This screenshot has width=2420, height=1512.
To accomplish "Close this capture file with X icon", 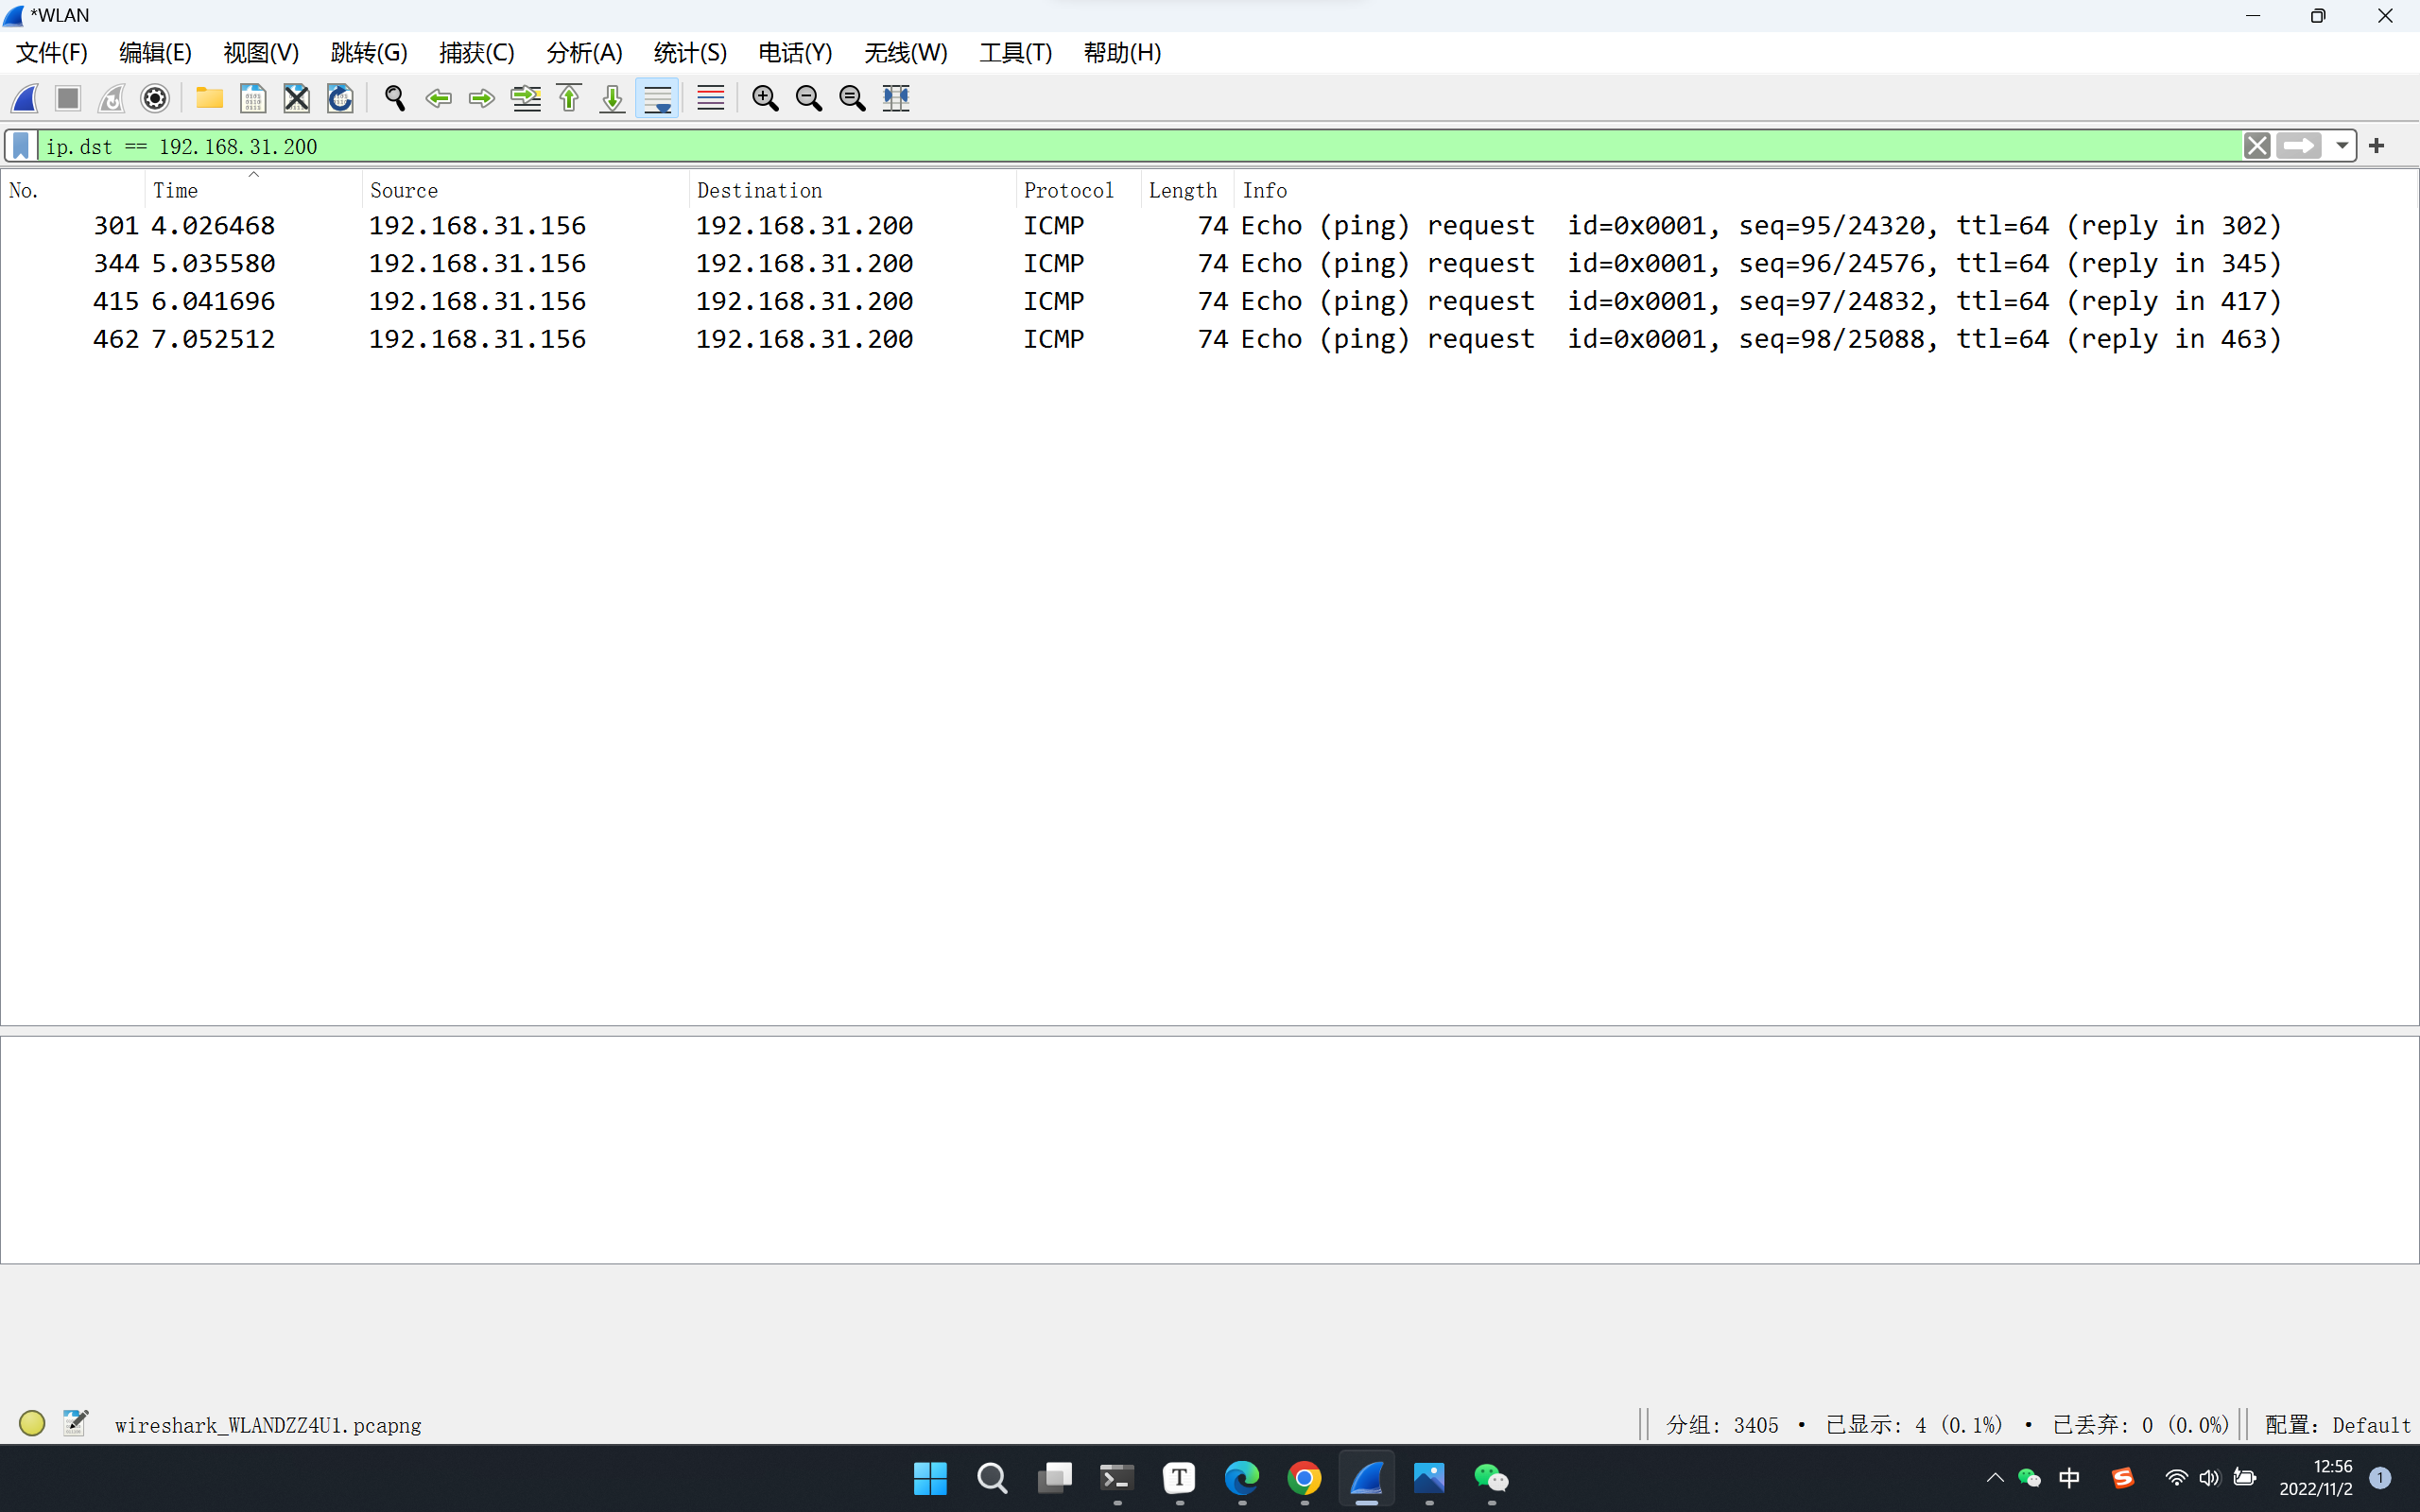I will point(296,98).
